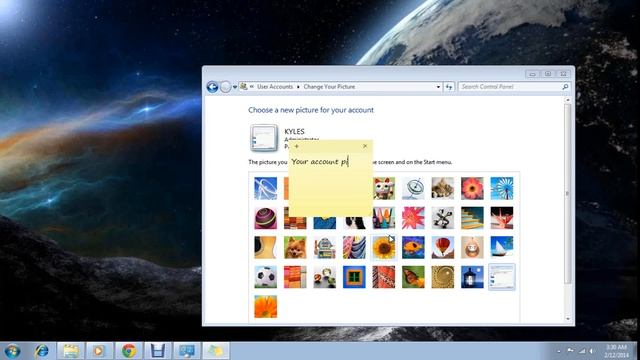The height and width of the screenshot is (360, 640).
Task: Select the round smiling doll picture
Action: [472, 247]
